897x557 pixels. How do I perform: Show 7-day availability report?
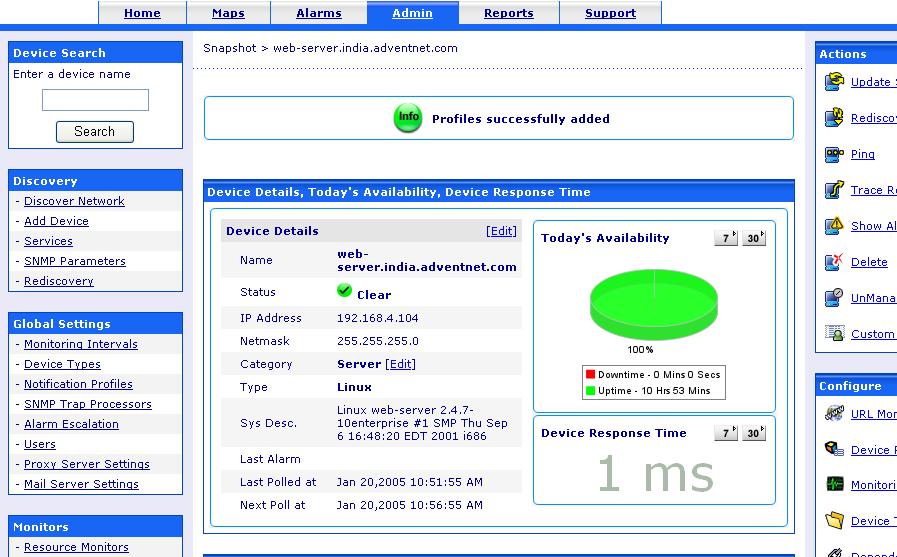tap(725, 238)
